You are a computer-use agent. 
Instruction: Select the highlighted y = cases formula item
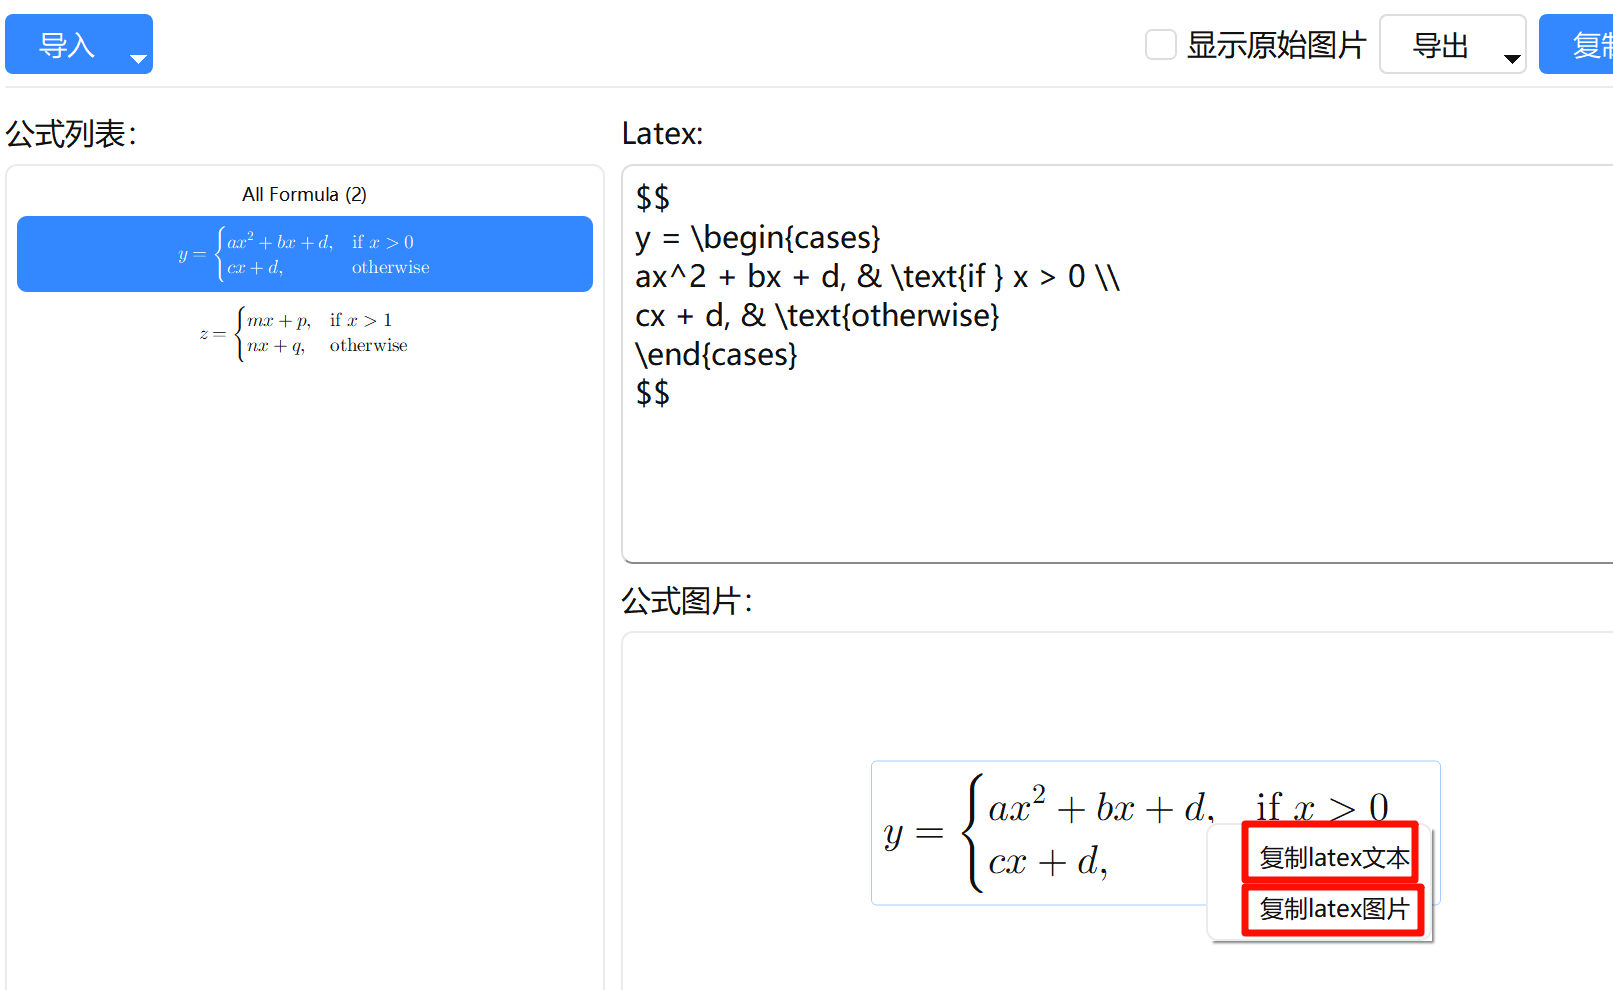click(x=305, y=254)
